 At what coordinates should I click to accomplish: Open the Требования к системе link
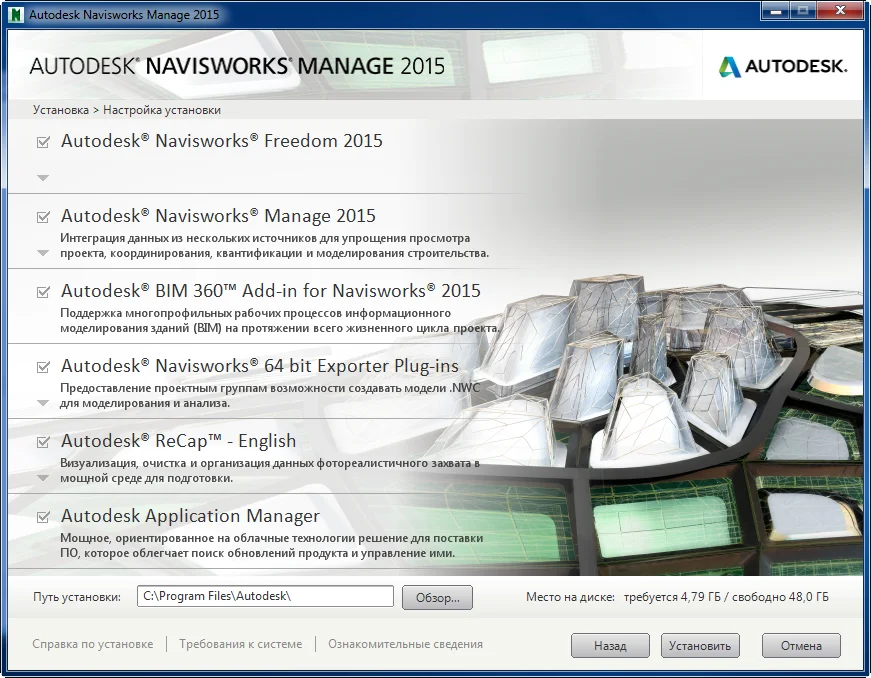click(240, 644)
